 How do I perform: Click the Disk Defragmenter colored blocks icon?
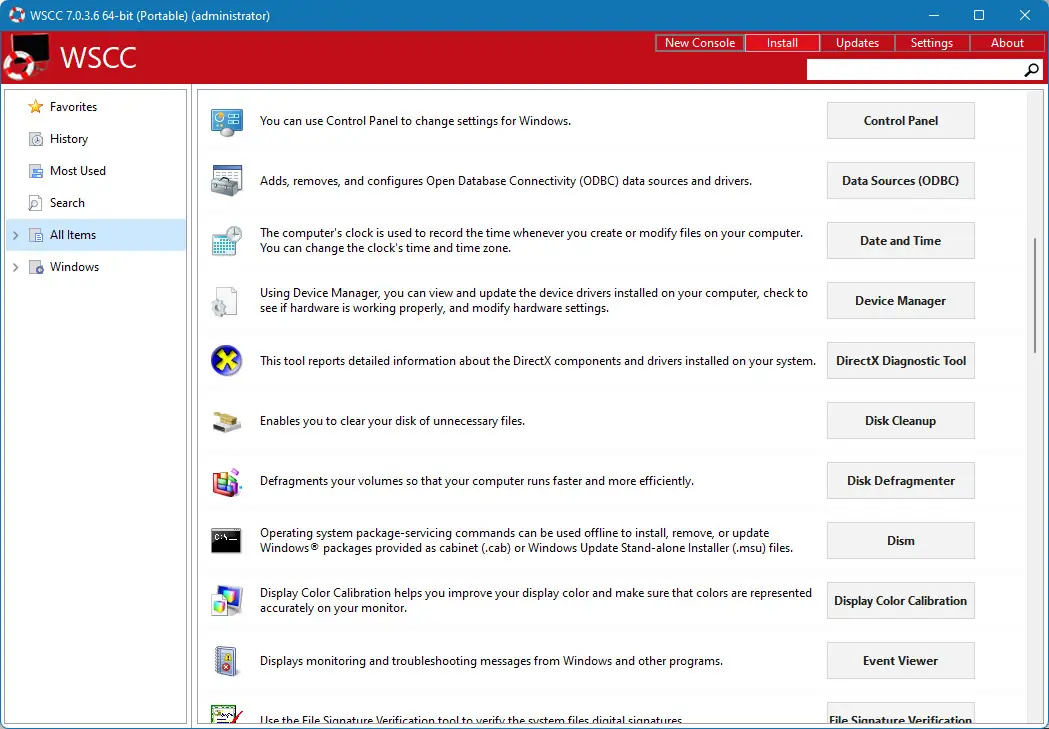pyautogui.click(x=226, y=482)
